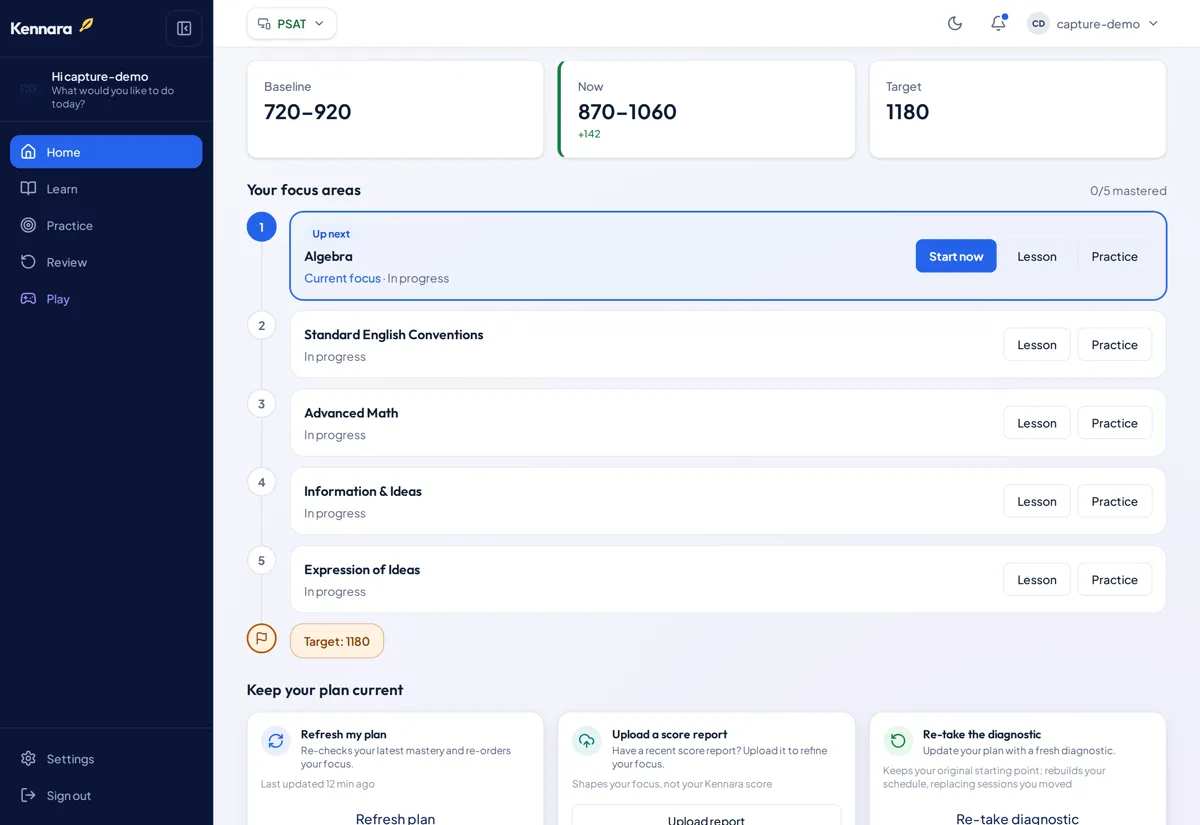Click step number 1 circle
1200x825 pixels.
262,227
